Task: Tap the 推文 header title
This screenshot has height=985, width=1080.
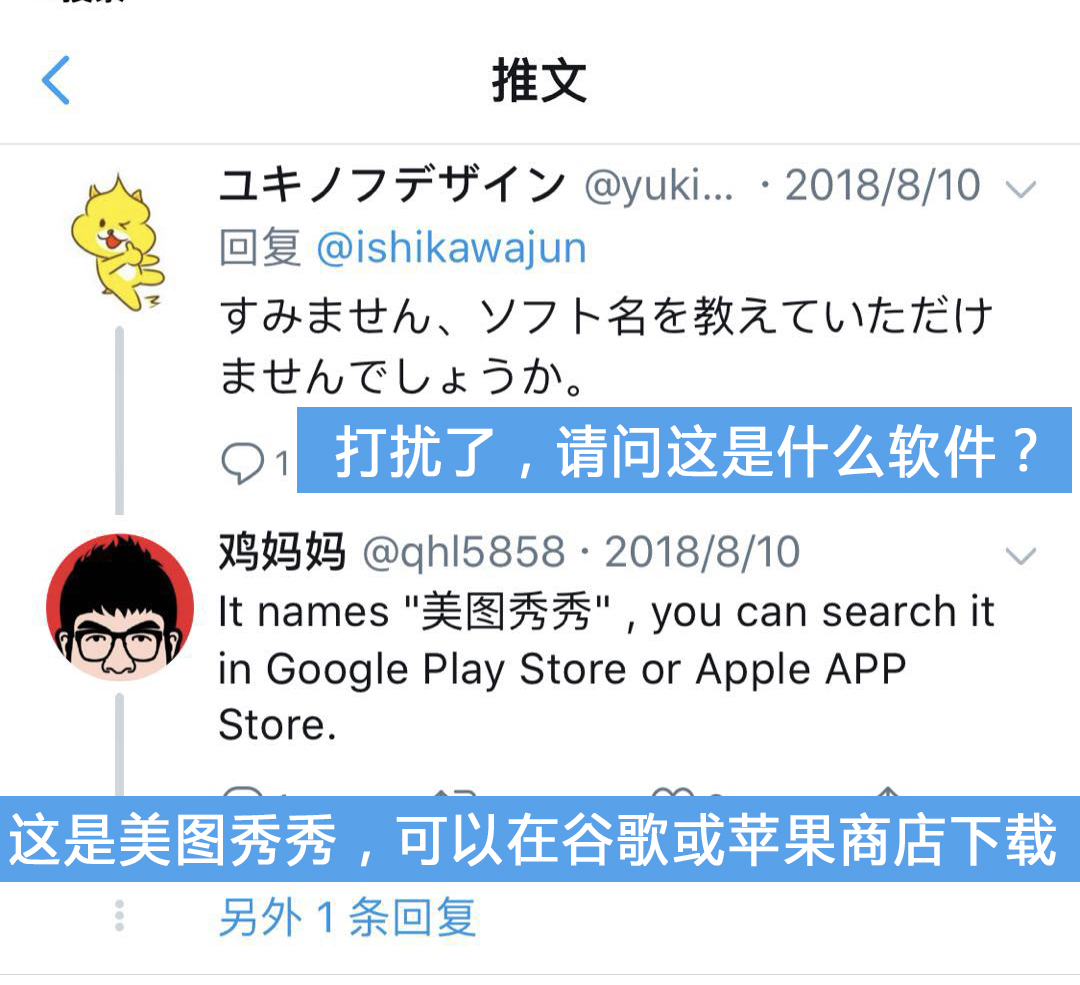Action: pyautogui.click(x=539, y=81)
